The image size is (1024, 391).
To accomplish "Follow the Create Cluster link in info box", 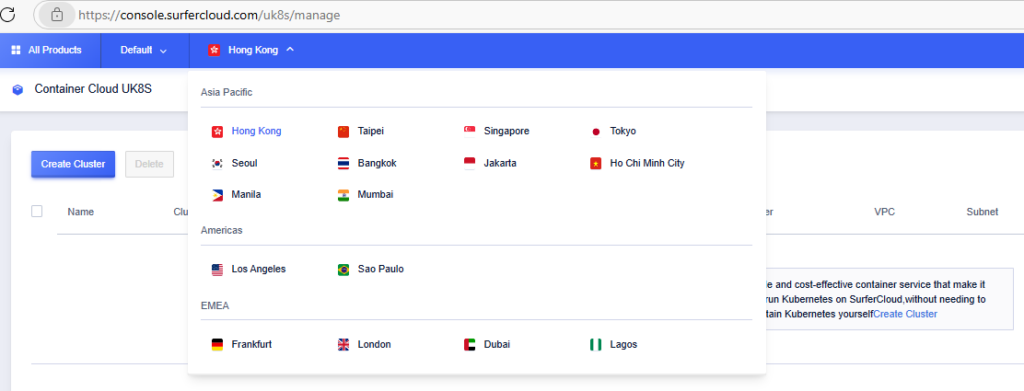I will [x=905, y=314].
